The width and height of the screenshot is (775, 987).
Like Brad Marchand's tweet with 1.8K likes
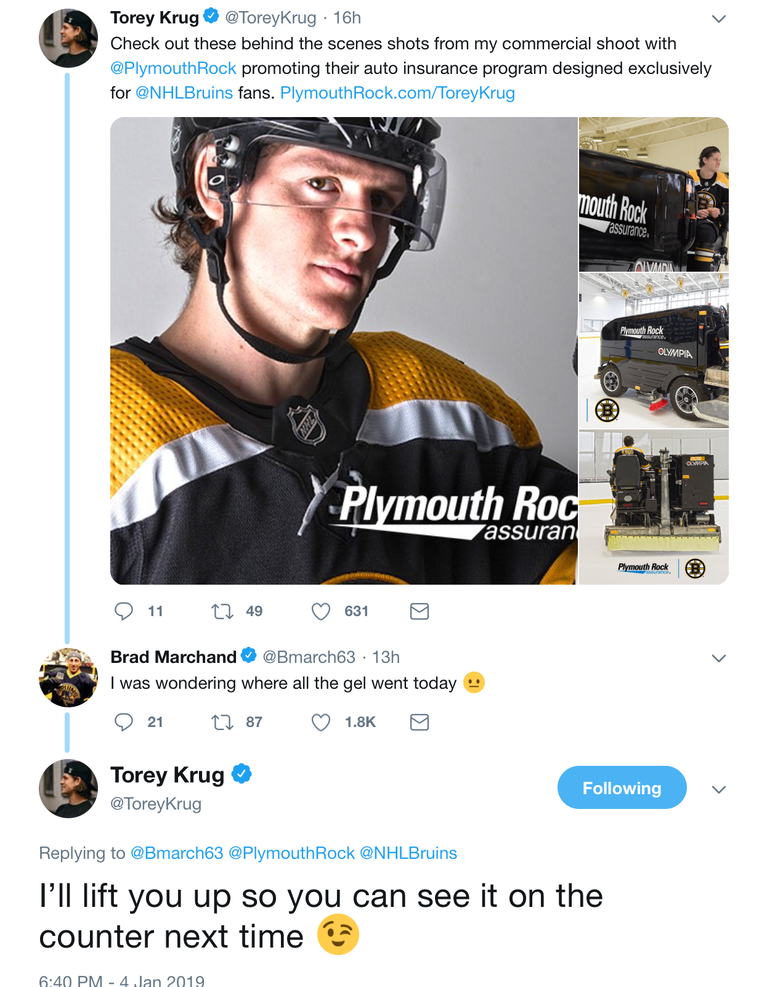coord(321,722)
